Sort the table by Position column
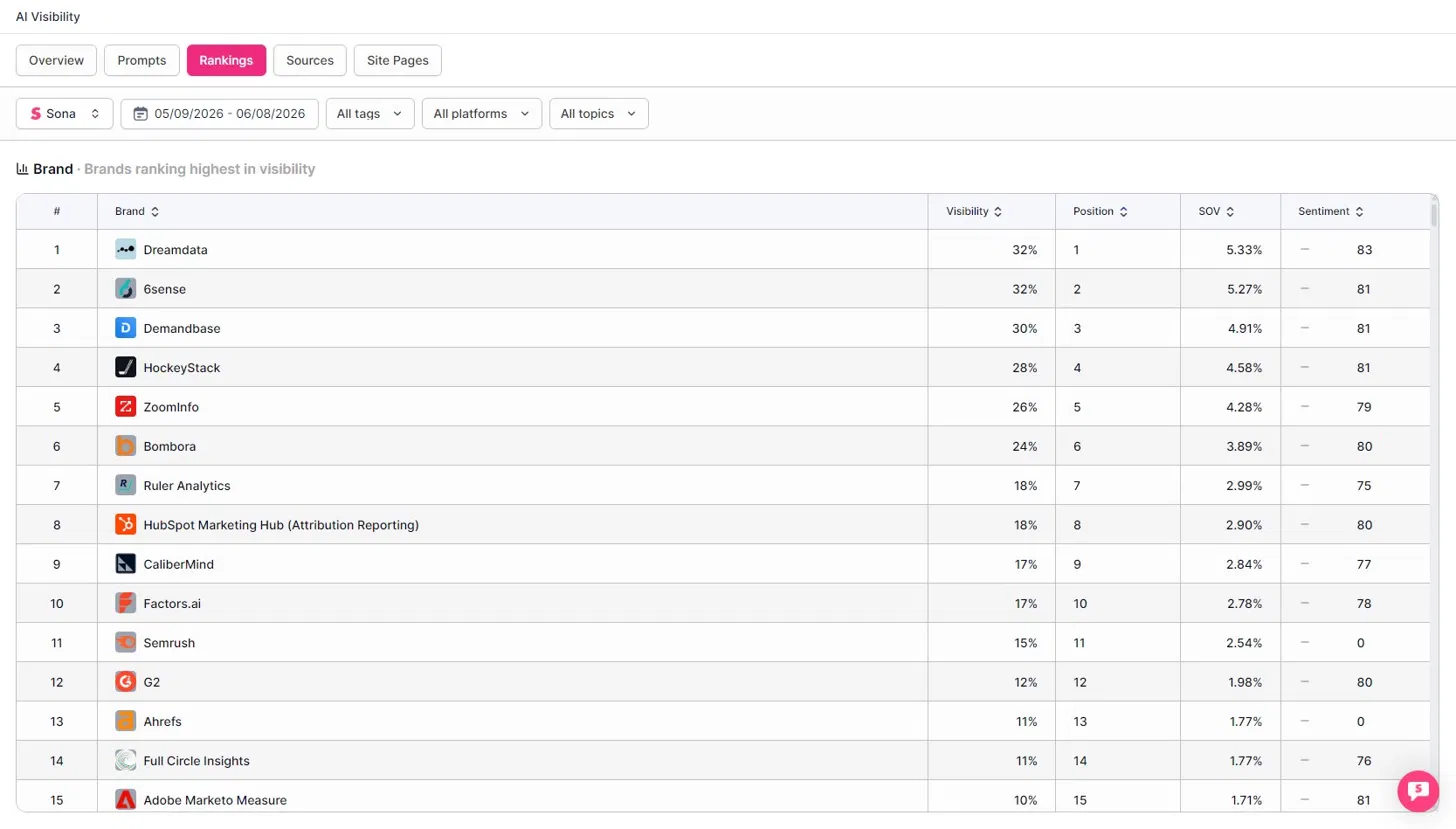 click(x=1100, y=212)
